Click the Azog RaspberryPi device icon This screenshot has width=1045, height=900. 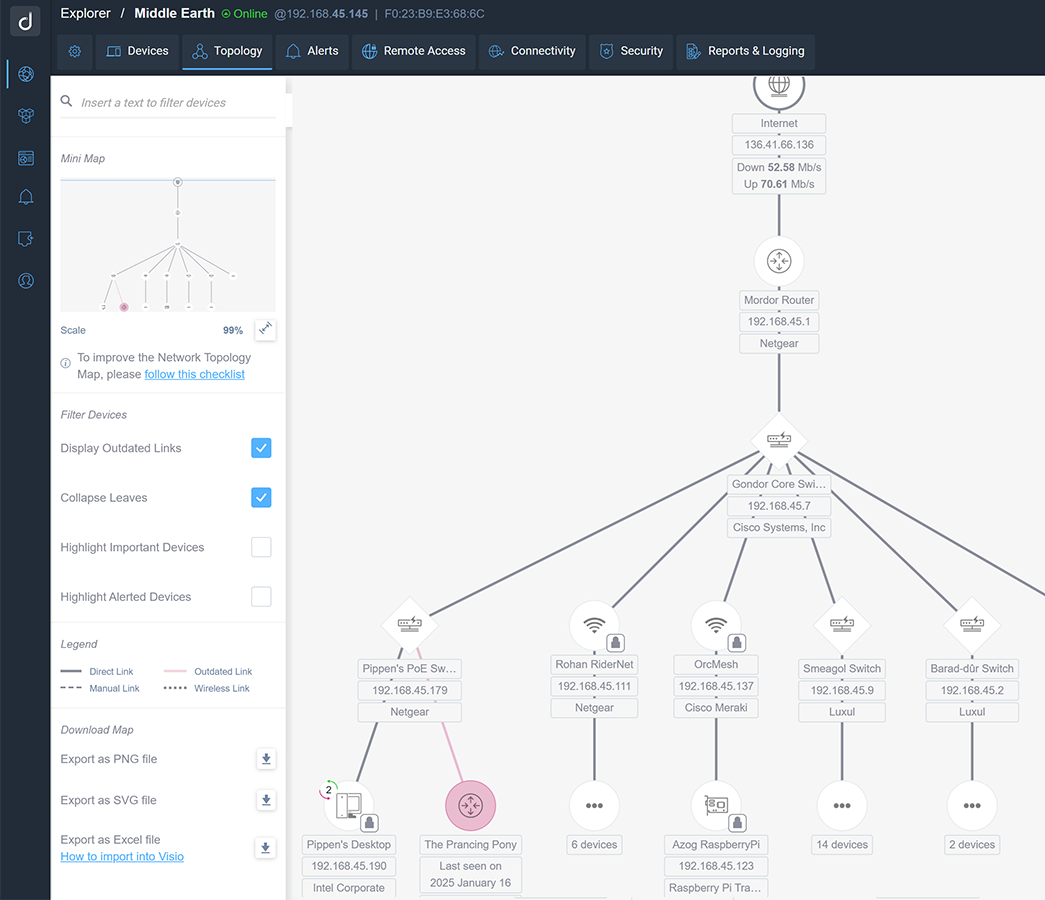point(716,806)
